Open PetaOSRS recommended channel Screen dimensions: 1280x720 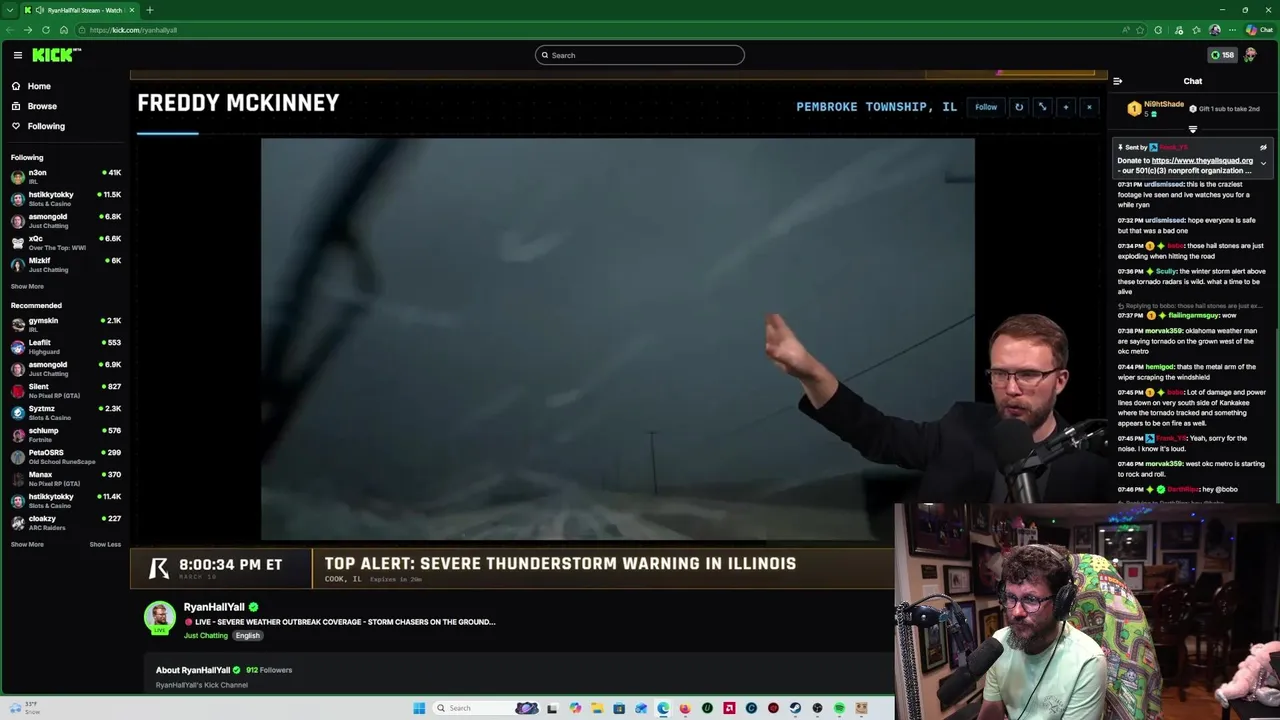(65, 456)
